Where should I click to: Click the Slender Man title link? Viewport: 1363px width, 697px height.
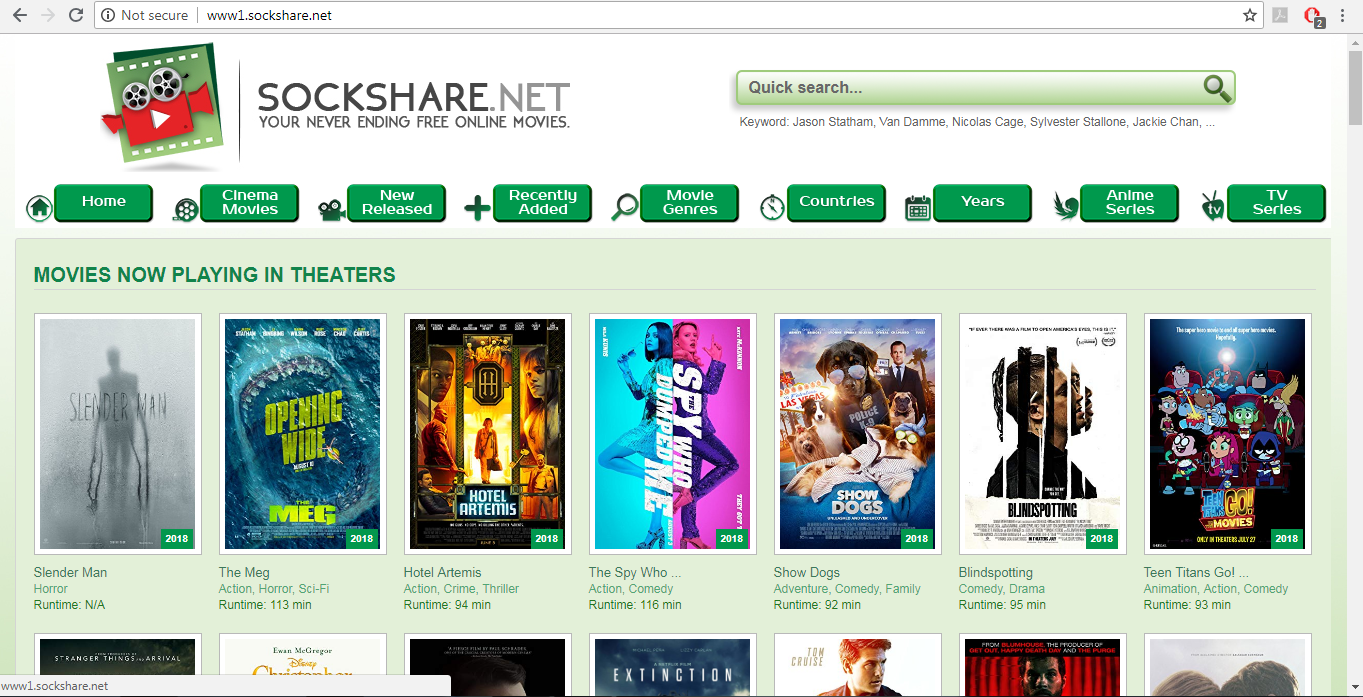(x=70, y=572)
